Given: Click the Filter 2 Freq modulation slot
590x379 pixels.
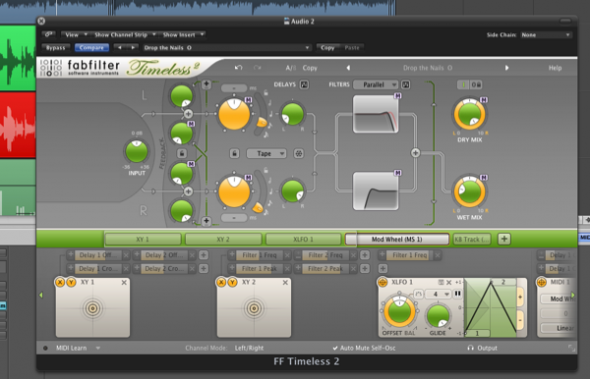Looking at the screenshot, I should coord(325,255).
